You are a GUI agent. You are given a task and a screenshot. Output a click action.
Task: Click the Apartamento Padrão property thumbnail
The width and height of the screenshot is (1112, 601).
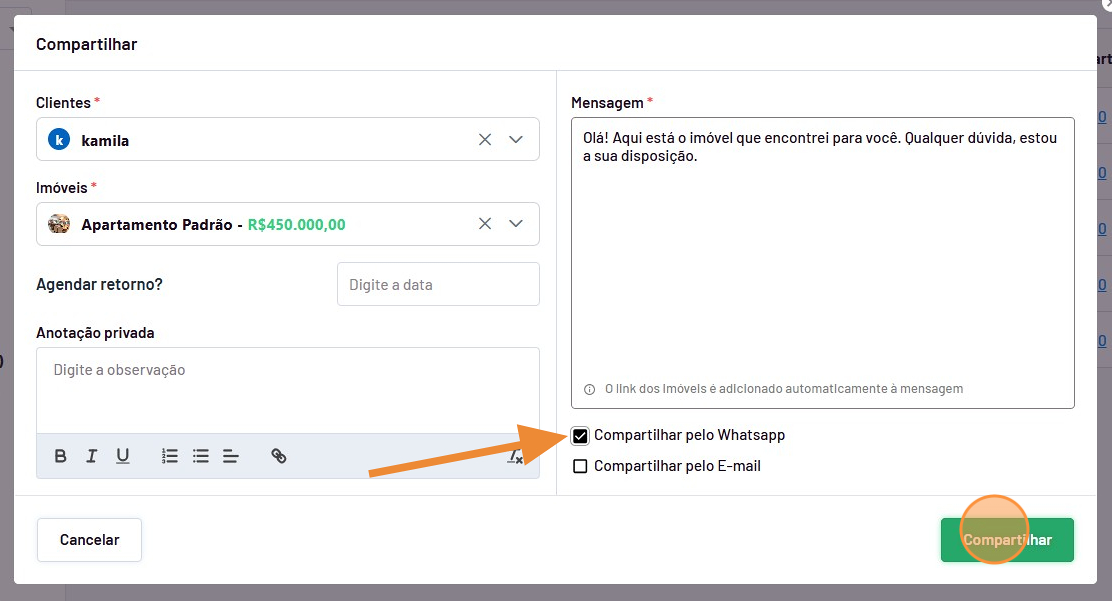[x=59, y=224]
